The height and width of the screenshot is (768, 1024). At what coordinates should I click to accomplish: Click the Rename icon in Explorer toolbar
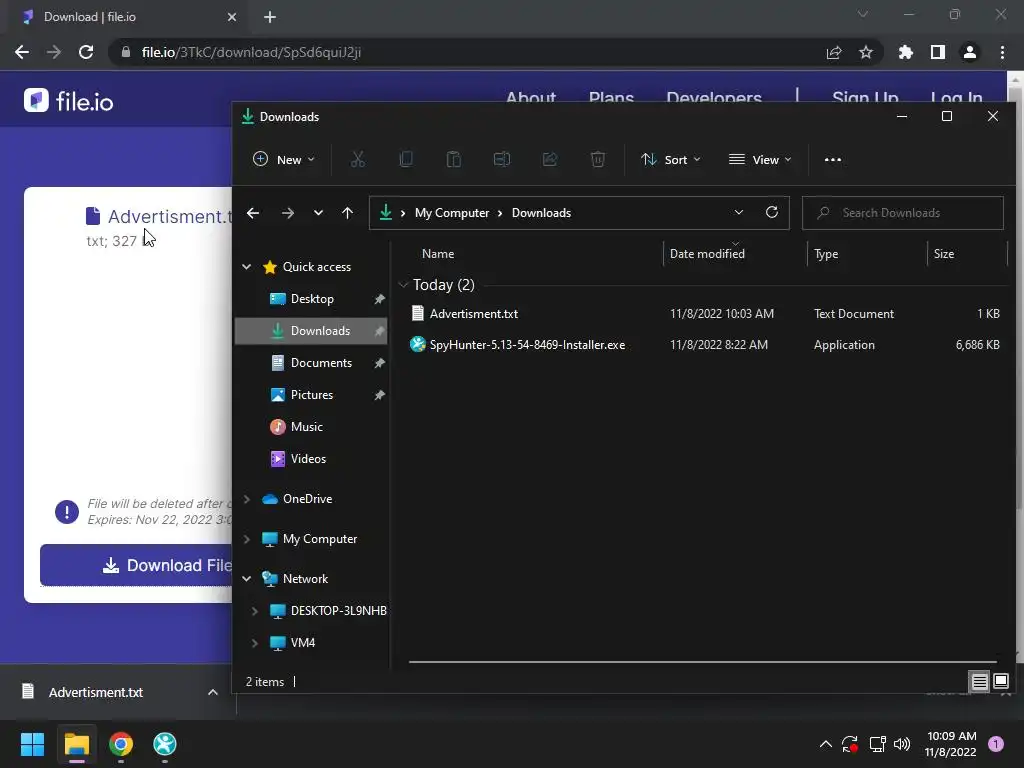[502, 159]
